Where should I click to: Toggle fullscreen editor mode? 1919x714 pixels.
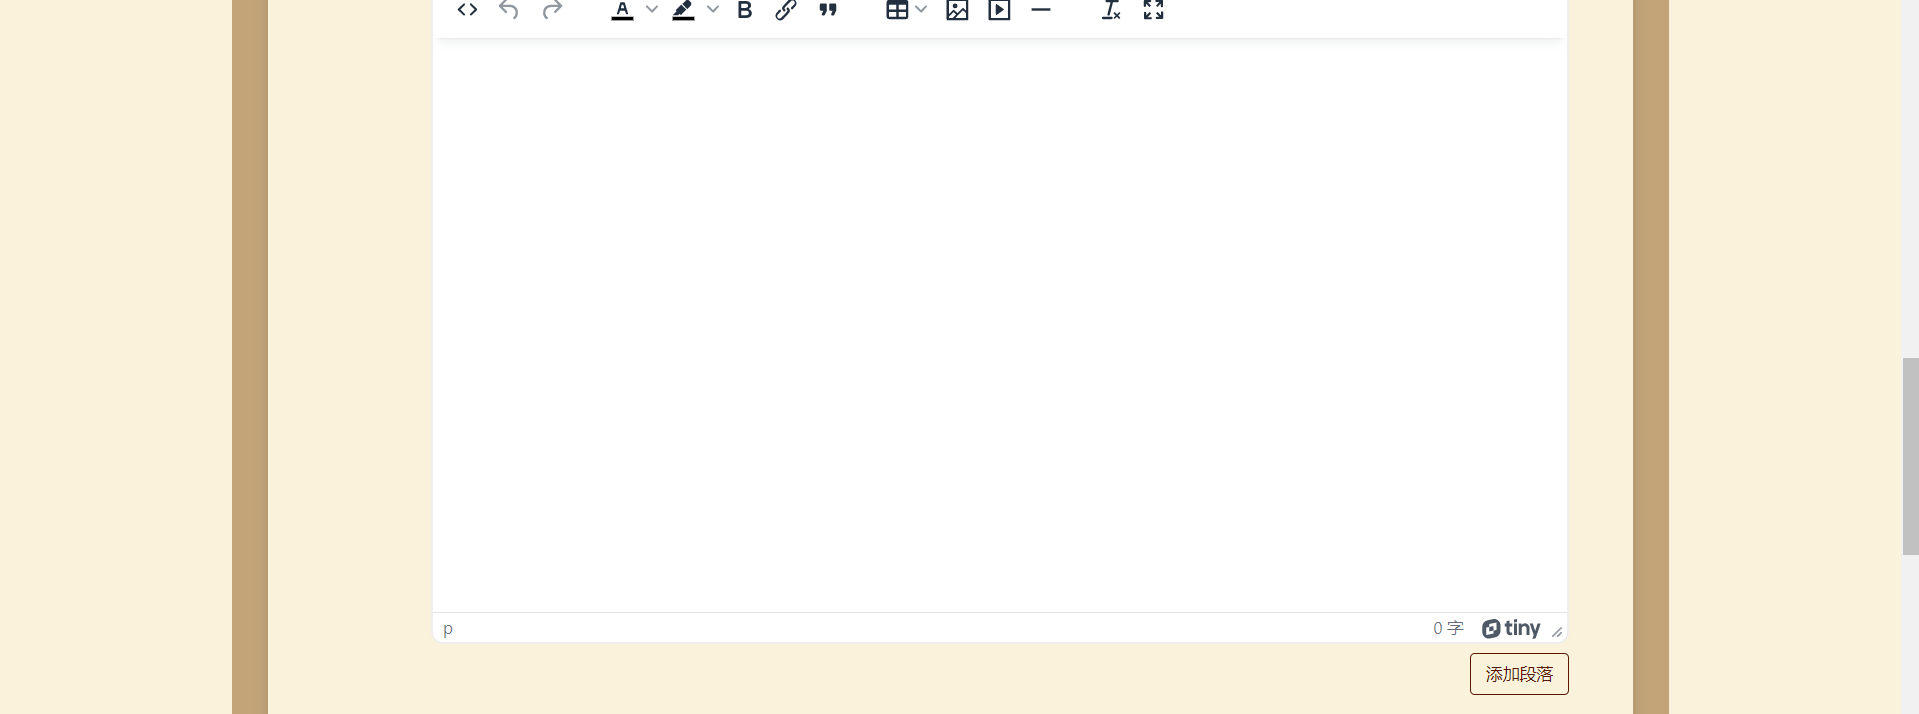(x=1153, y=10)
